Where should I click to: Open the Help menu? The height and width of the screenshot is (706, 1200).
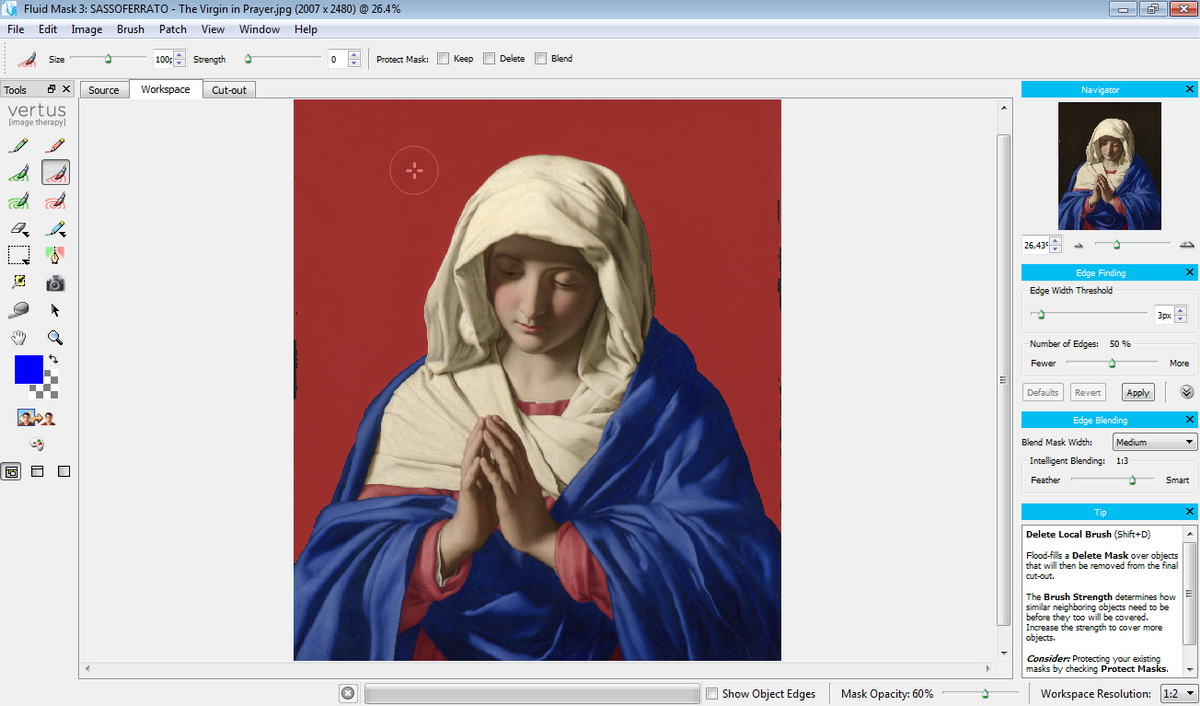(306, 29)
